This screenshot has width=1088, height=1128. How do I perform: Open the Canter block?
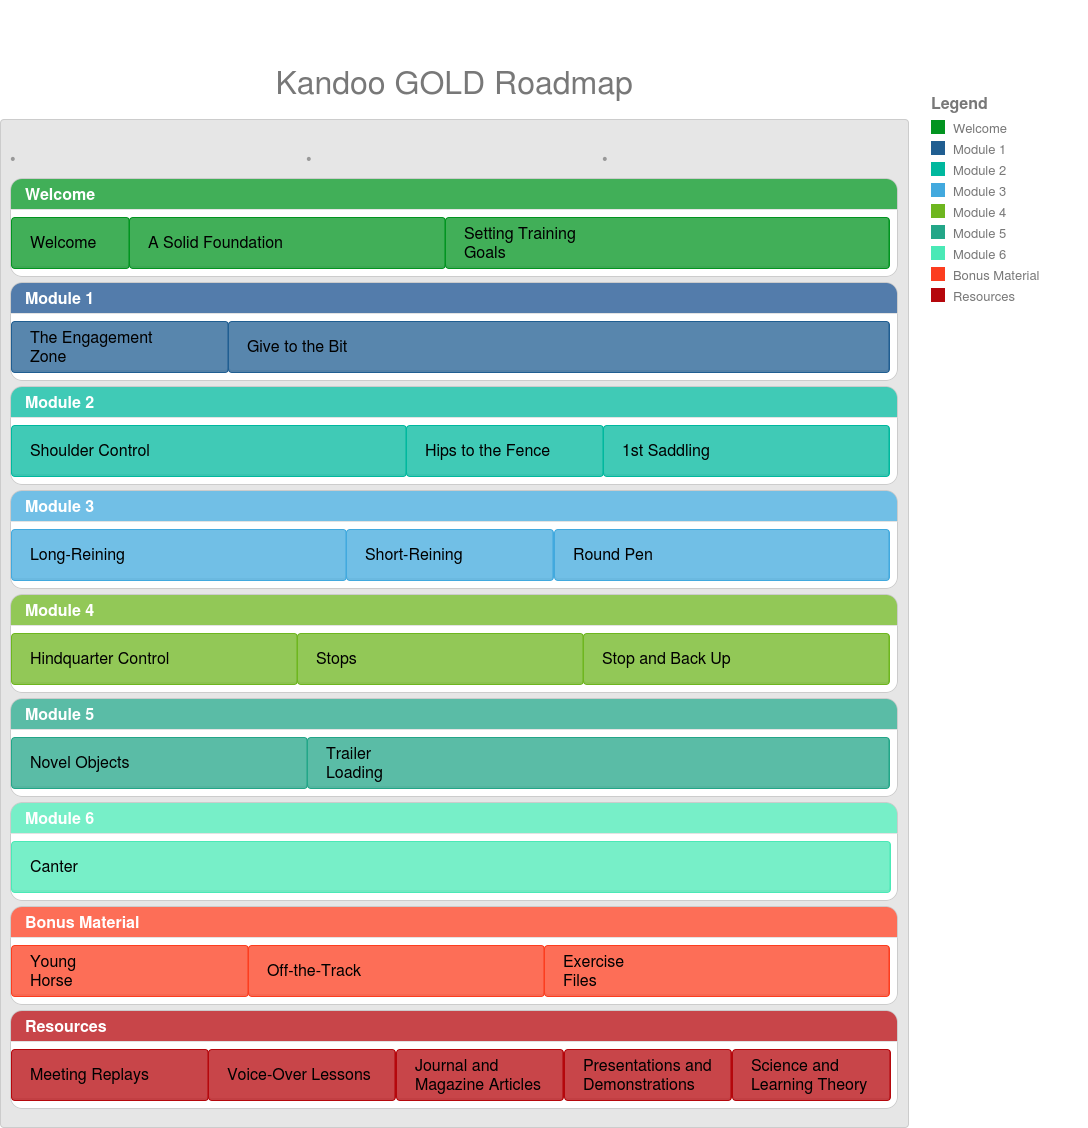(x=451, y=867)
